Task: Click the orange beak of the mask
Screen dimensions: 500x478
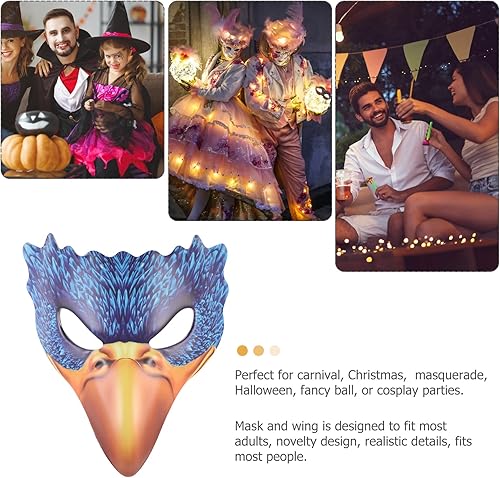Action: click(127, 410)
